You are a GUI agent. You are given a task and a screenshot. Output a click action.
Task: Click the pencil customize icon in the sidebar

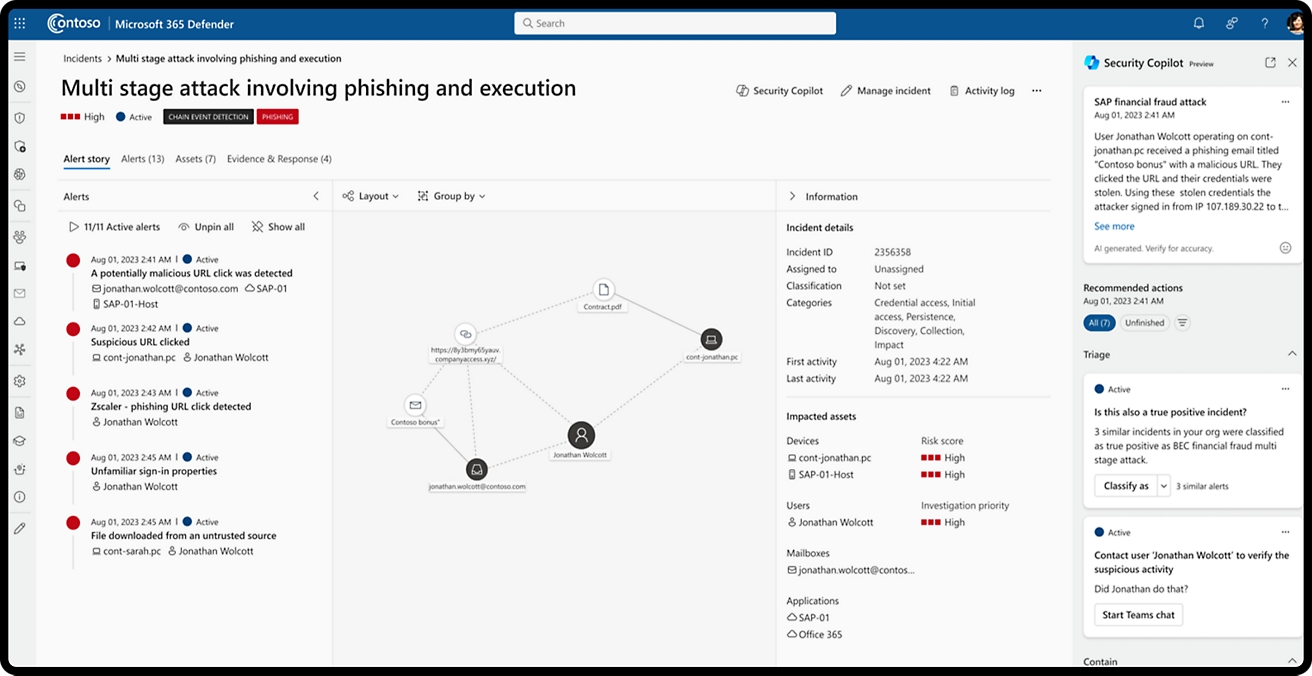click(x=19, y=528)
